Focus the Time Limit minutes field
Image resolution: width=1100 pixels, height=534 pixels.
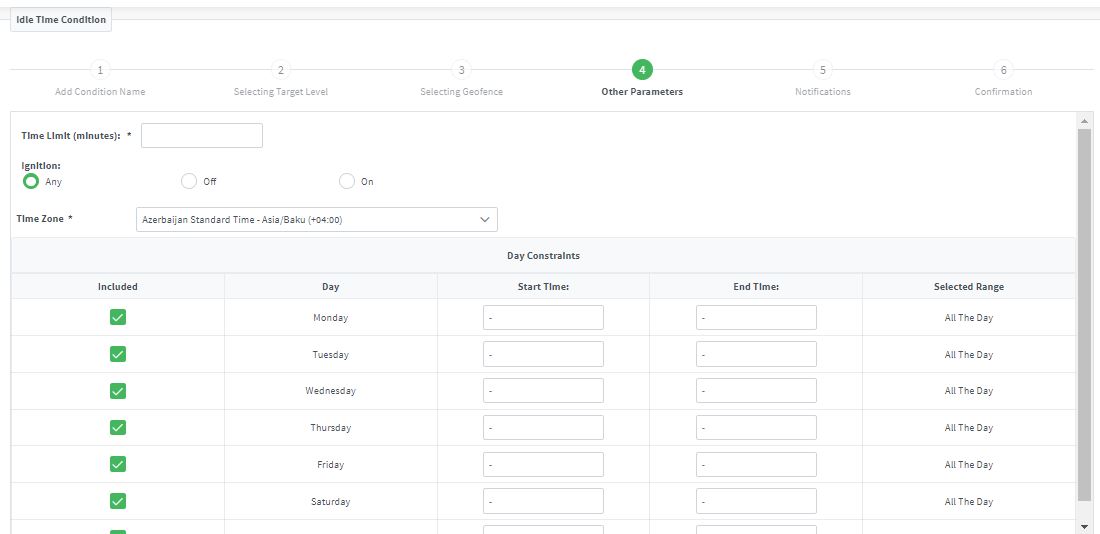202,135
